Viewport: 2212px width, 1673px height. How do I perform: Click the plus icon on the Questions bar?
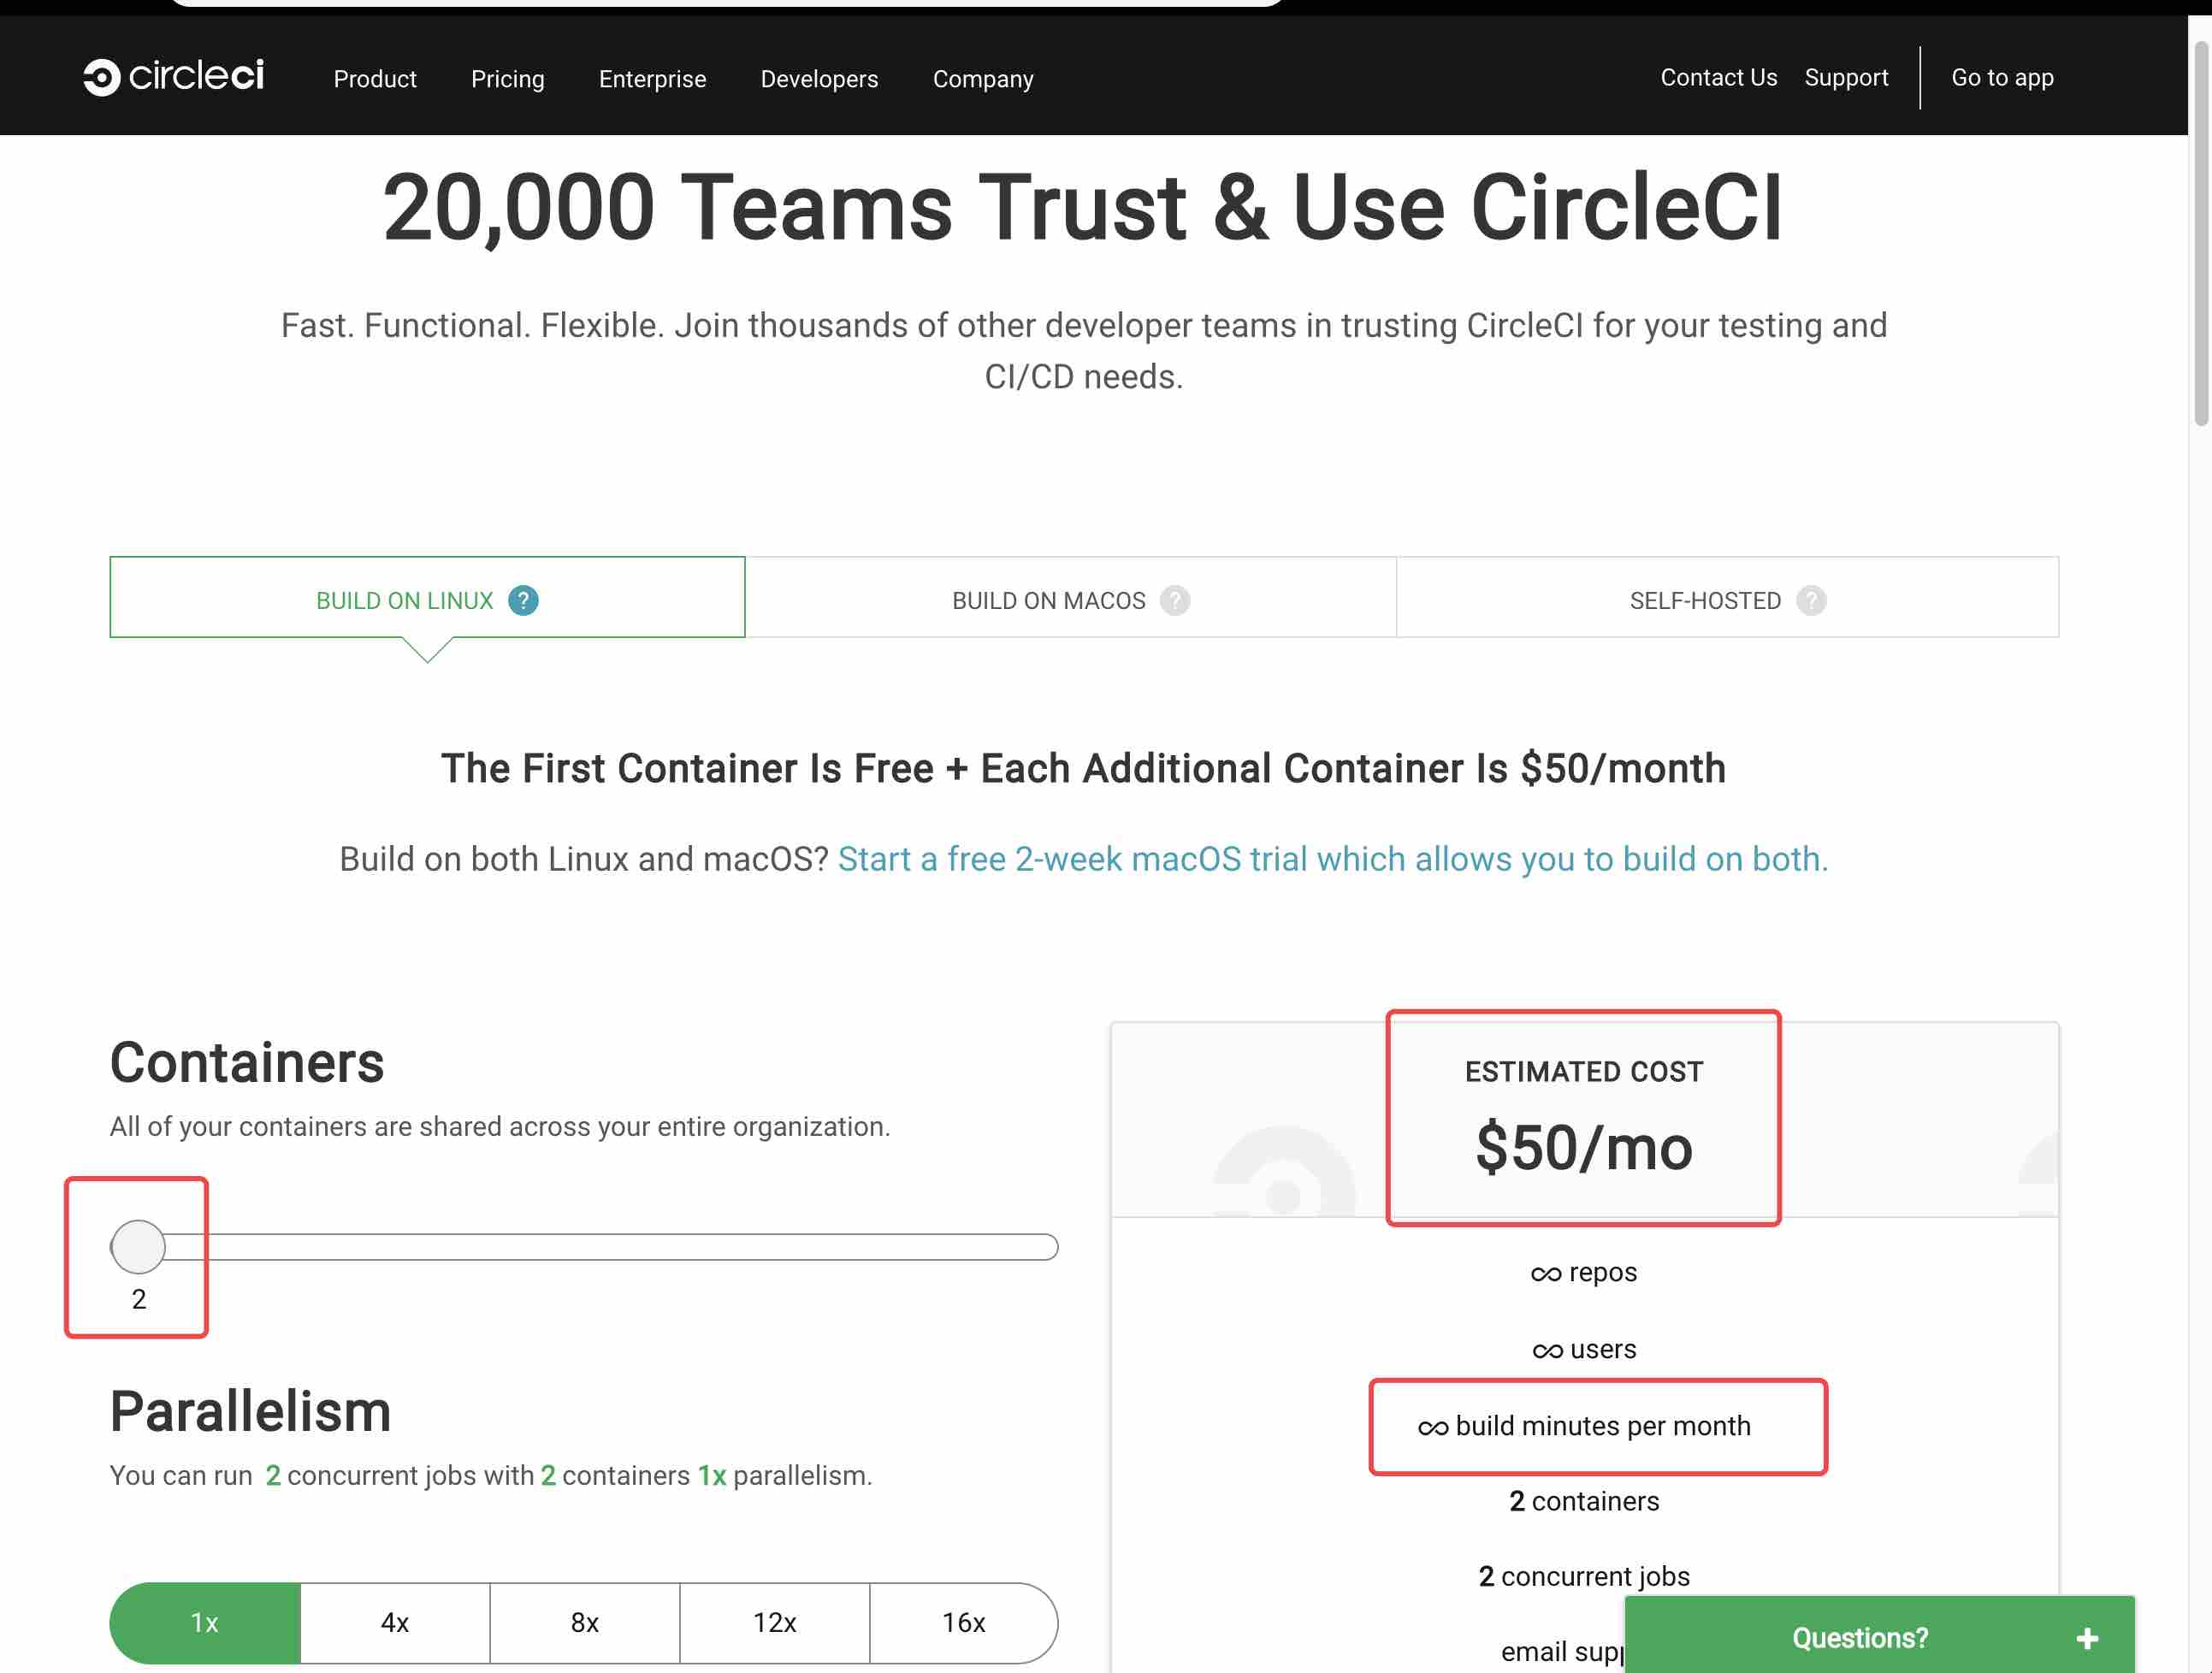(x=2087, y=1637)
